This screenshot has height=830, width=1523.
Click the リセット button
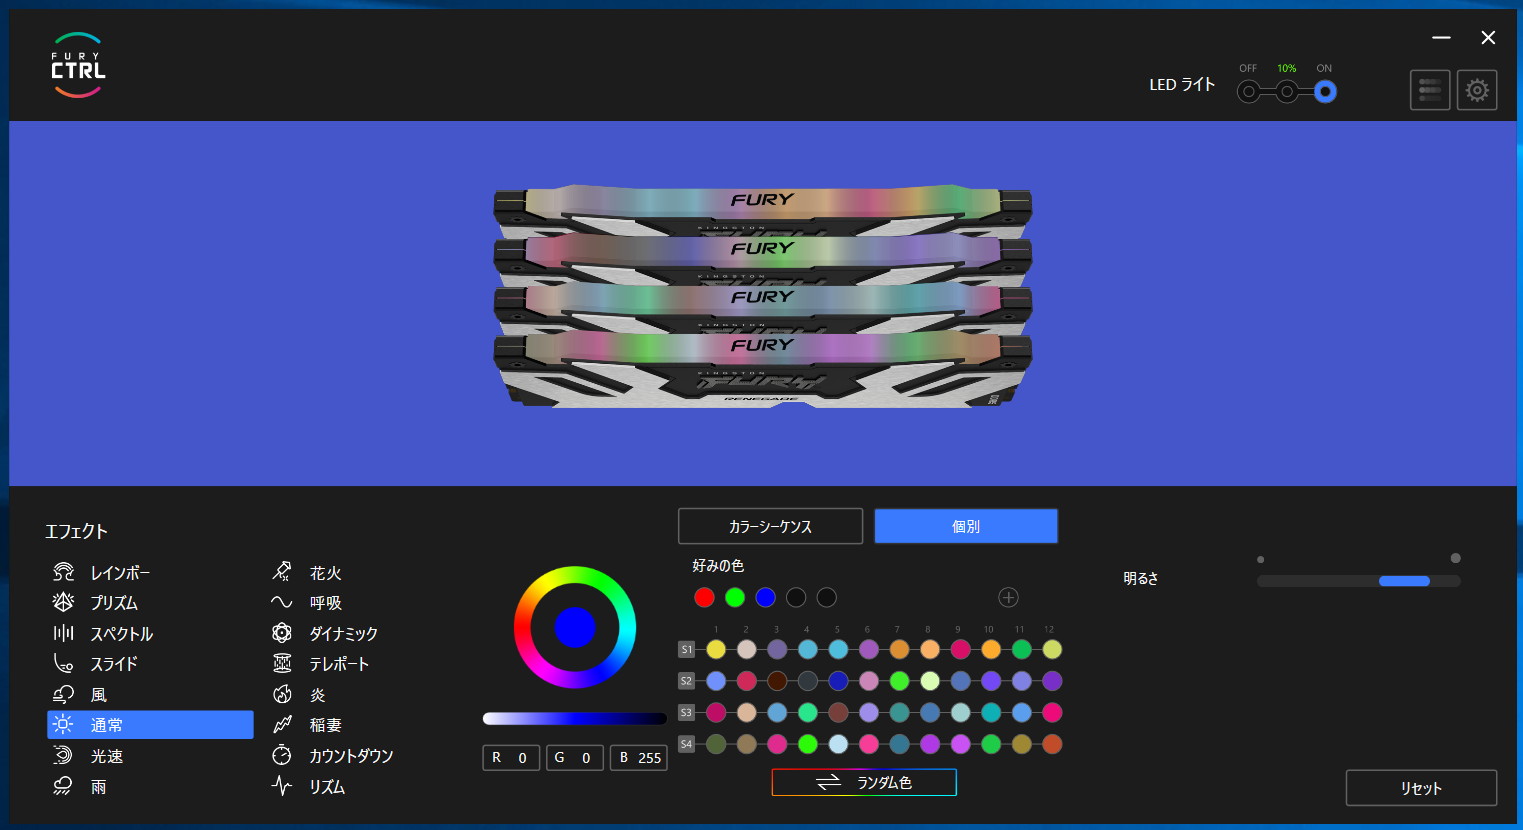(x=1421, y=788)
